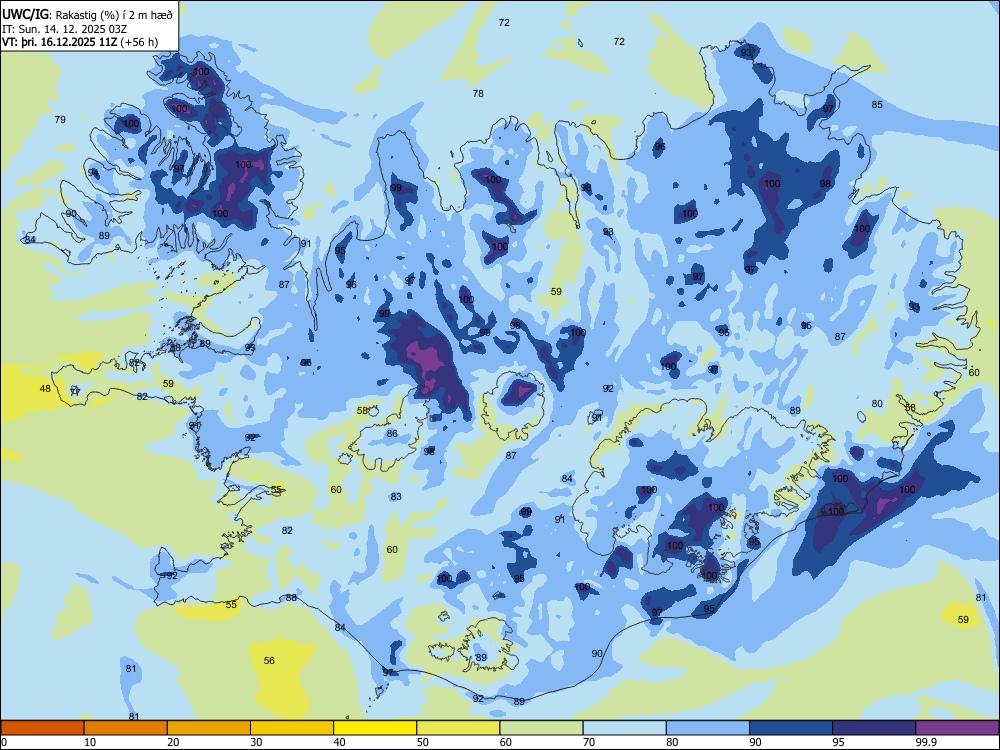Click the legend tick label '99.9'
This screenshot has width=1000, height=750.
(926, 742)
